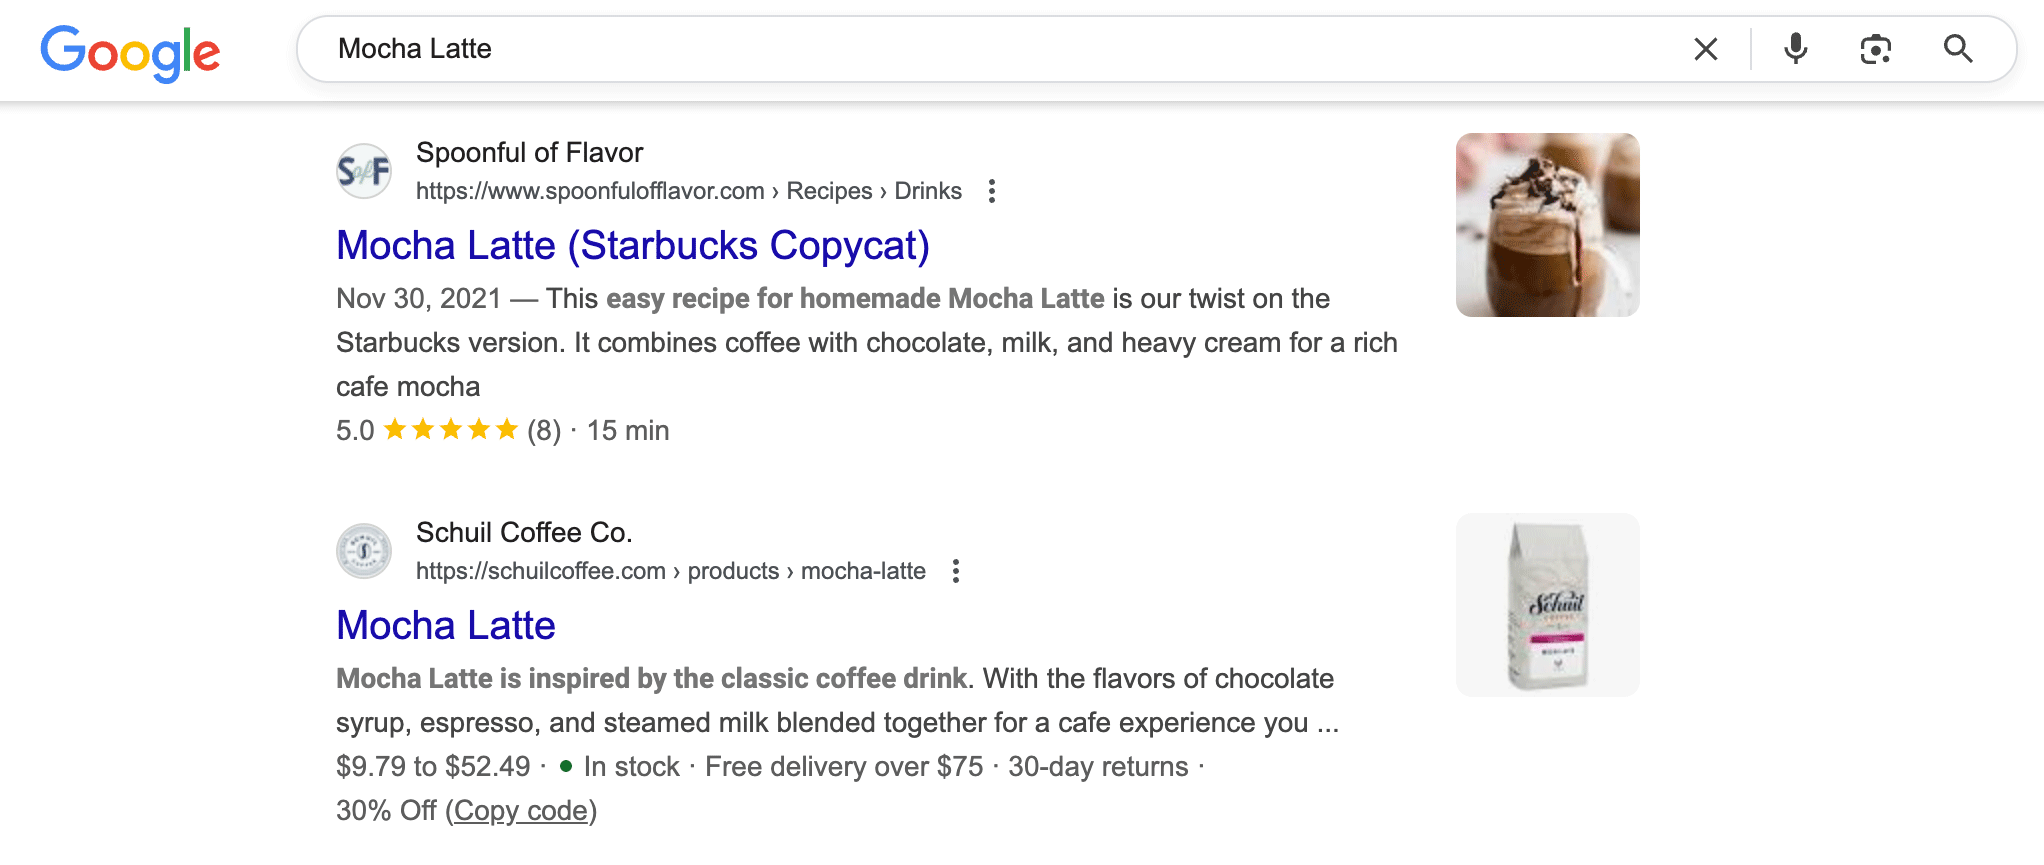
Task: Click the search magnifier icon
Action: [x=1956, y=49]
